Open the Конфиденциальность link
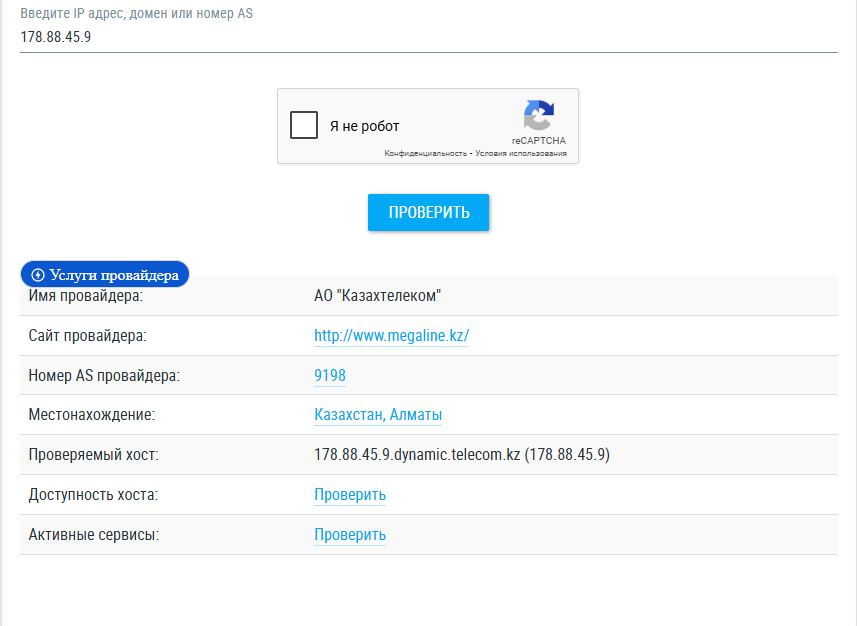The image size is (857, 626). click(x=425, y=154)
